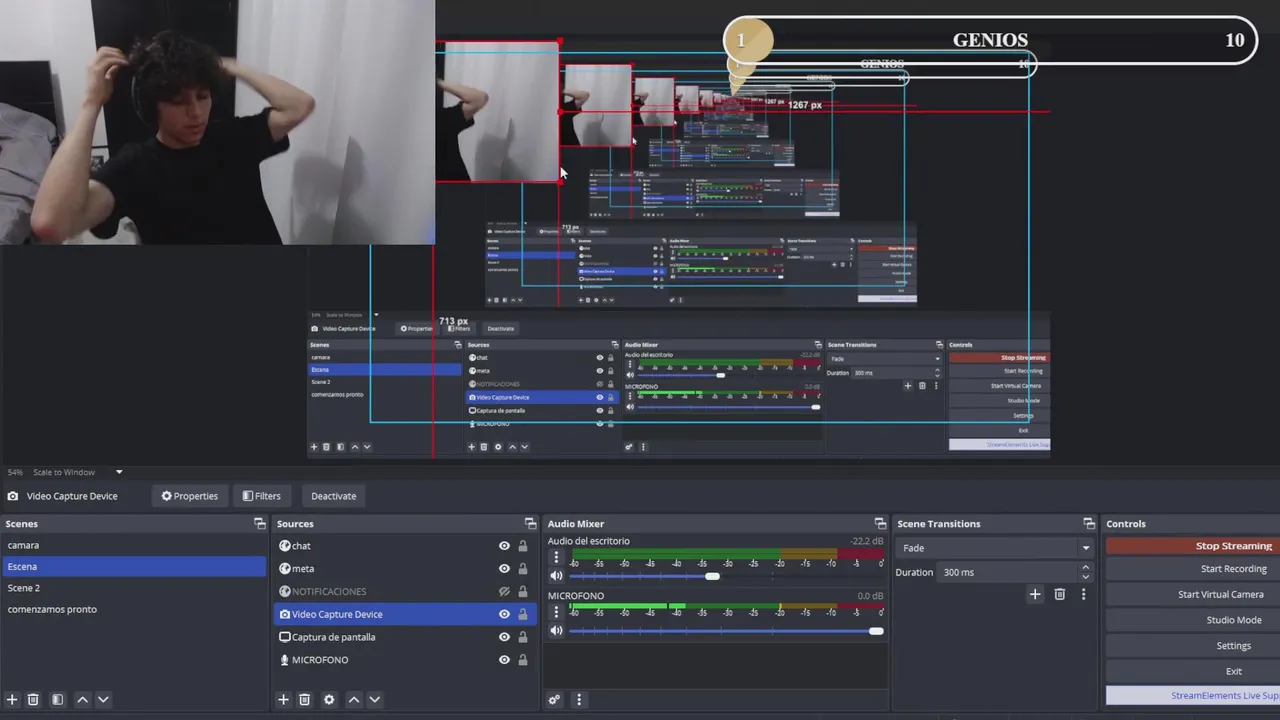Start the Virtual Camera

[1192, 594]
